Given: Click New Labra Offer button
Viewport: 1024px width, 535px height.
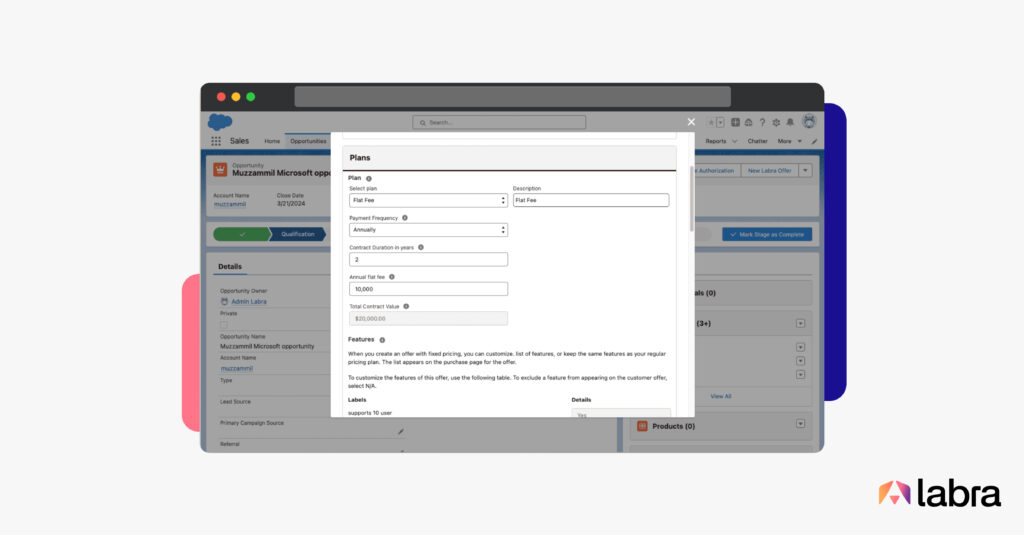Looking at the screenshot, I should 769,170.
